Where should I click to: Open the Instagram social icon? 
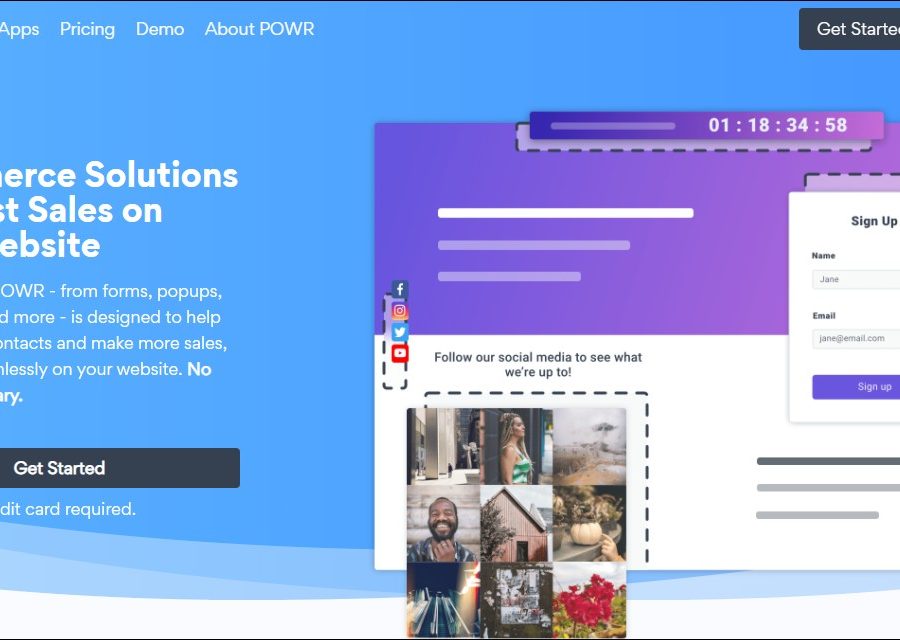point(400,311)
